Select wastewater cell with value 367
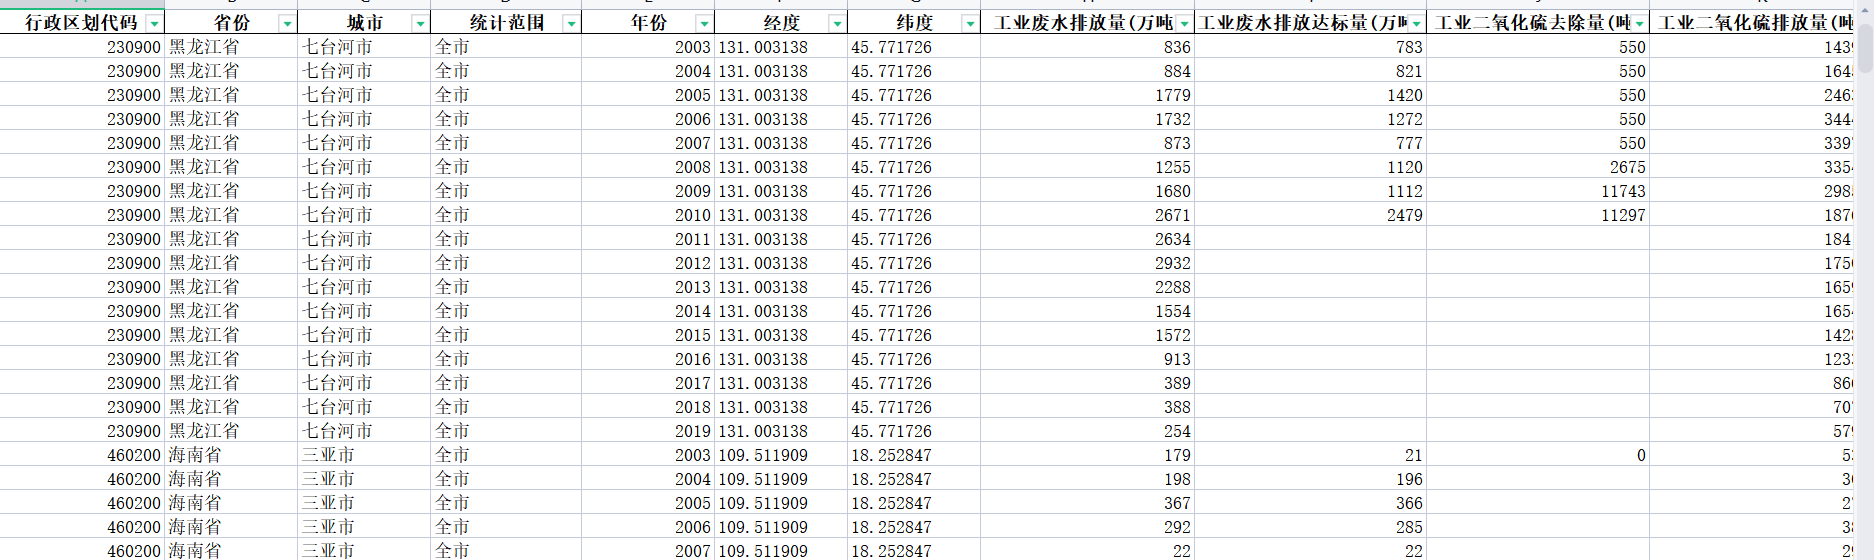The image size is (1874, 560). (1087, 503)
